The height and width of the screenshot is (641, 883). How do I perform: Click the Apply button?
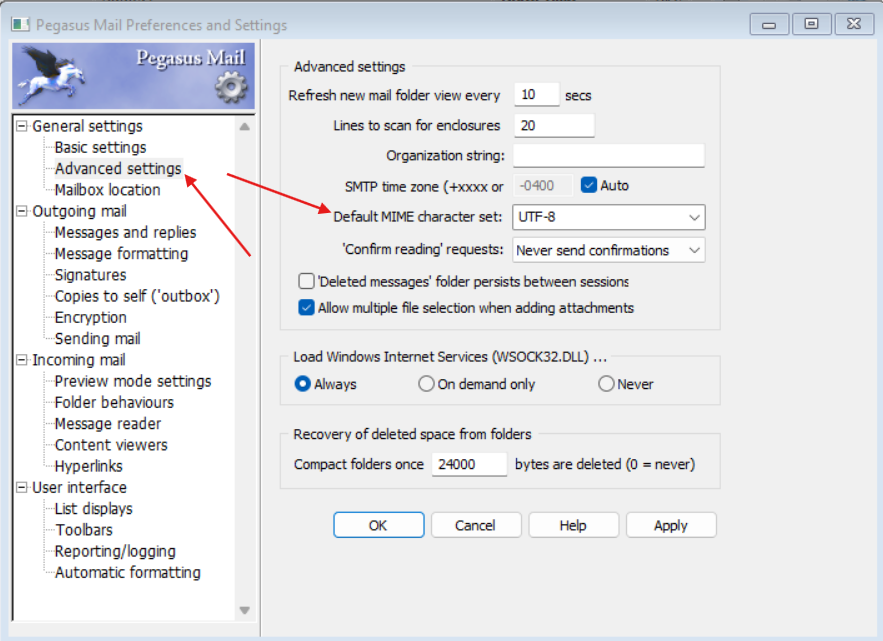pyautogui.click(x=670, y=525)
